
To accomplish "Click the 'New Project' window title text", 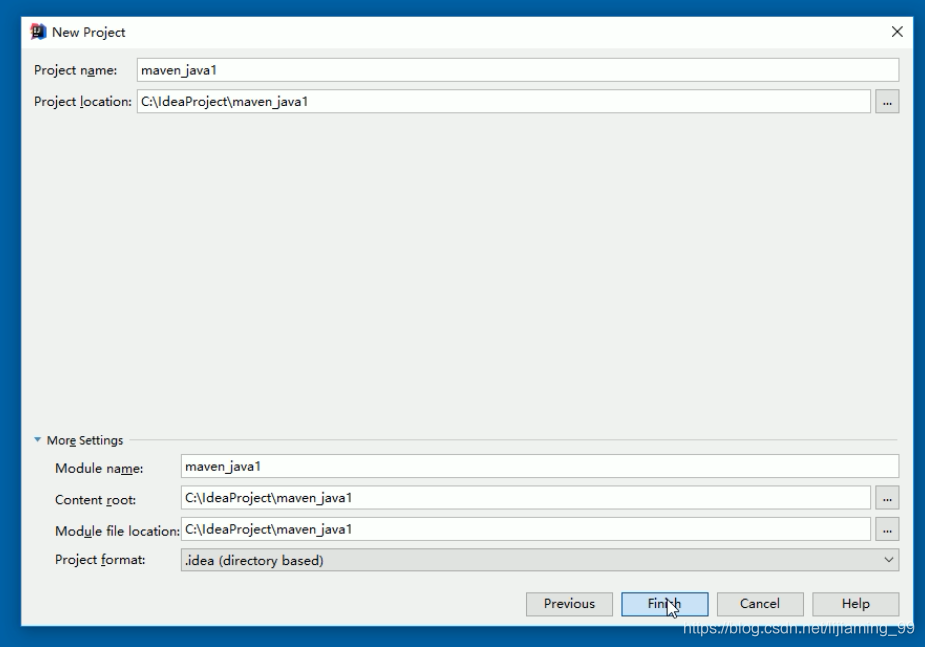I will 88,32.
